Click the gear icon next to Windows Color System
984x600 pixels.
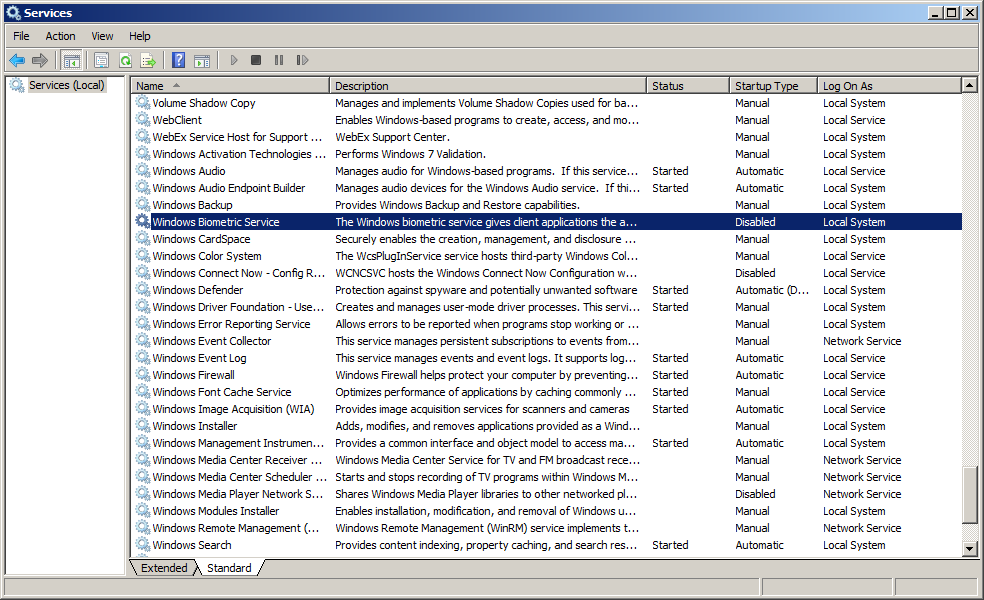coord(143,255)
